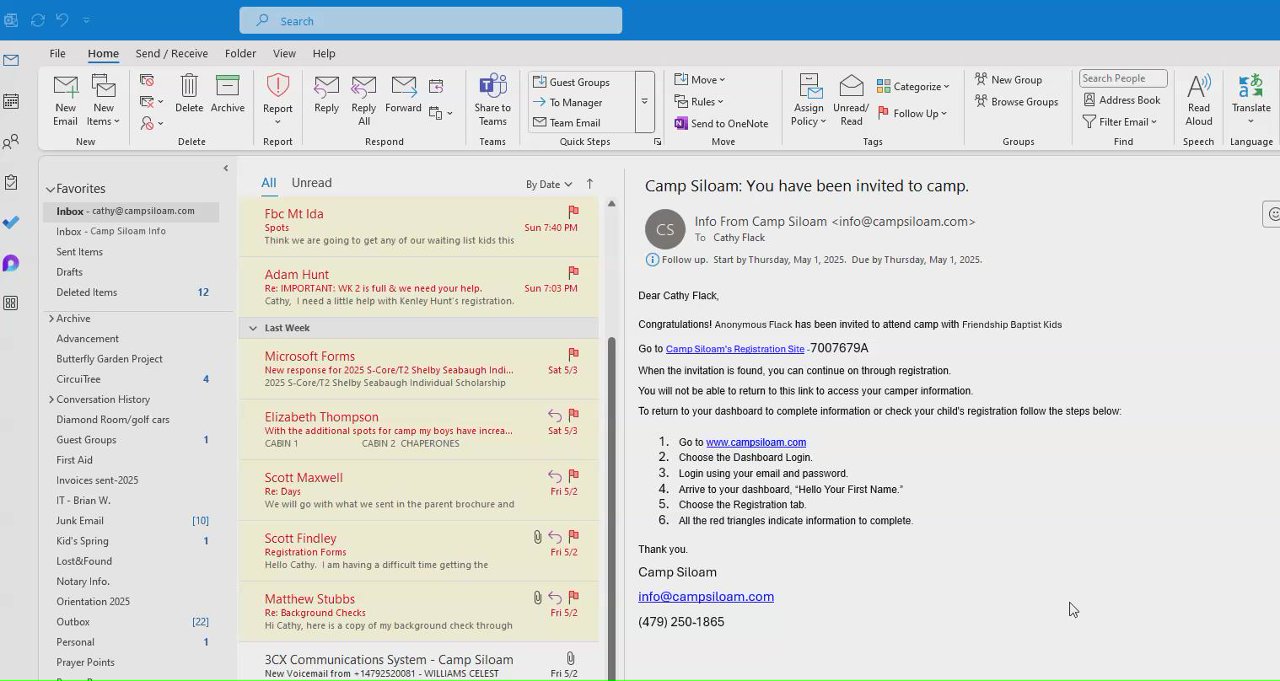
Task: Switch to the Home ribbon tab
Action: pyautogui.click(x=103, y=53)
